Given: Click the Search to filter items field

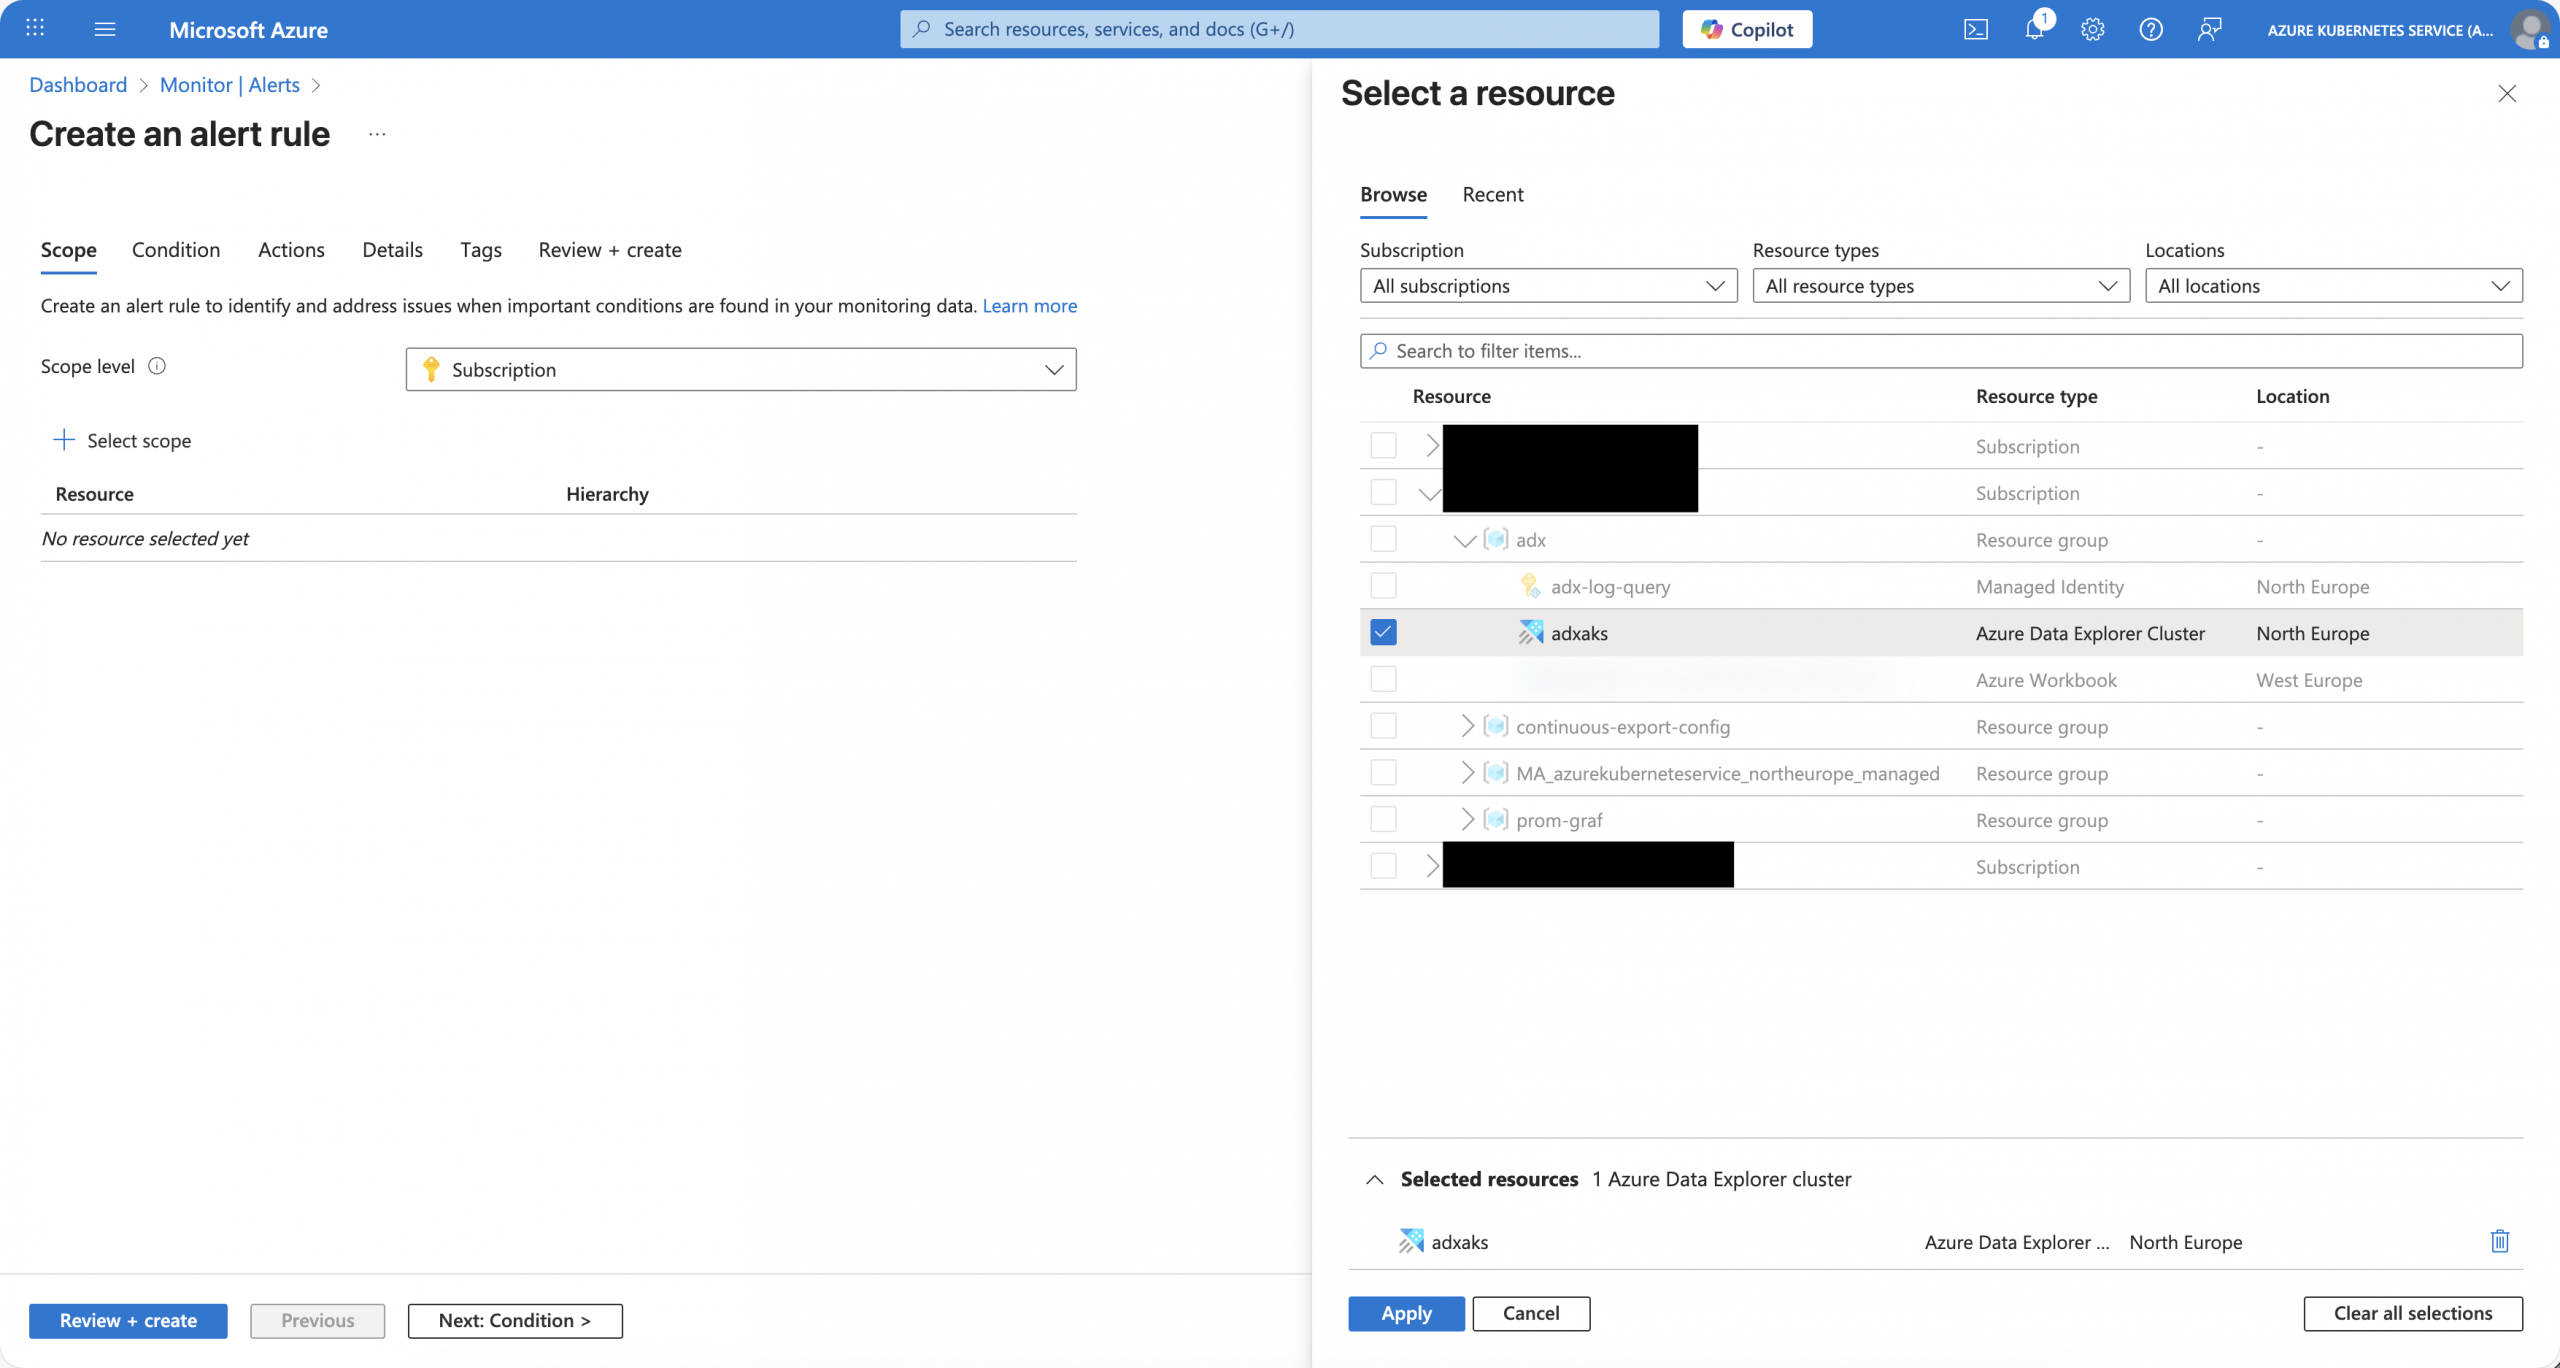Looking at the screenshot, I should click(1940, 351).
